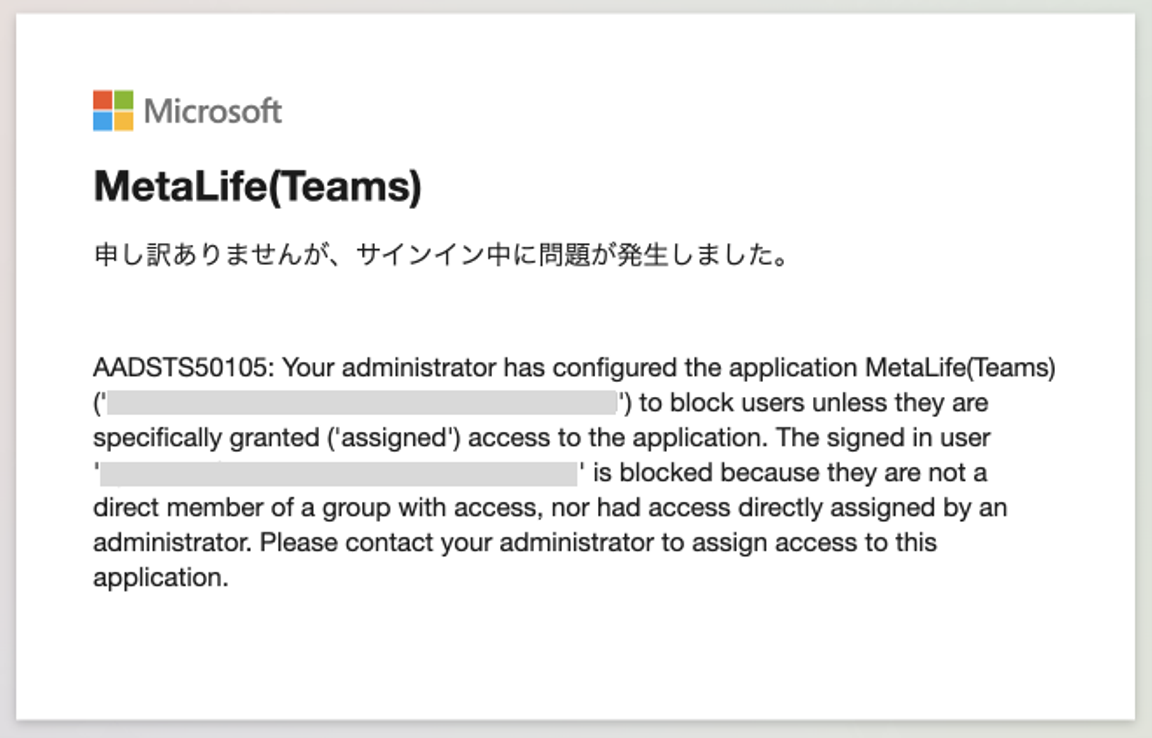Click the red square in Microsoft logo
The width and height of the screenshot is (1152, 738).
(x=103, y=100)
